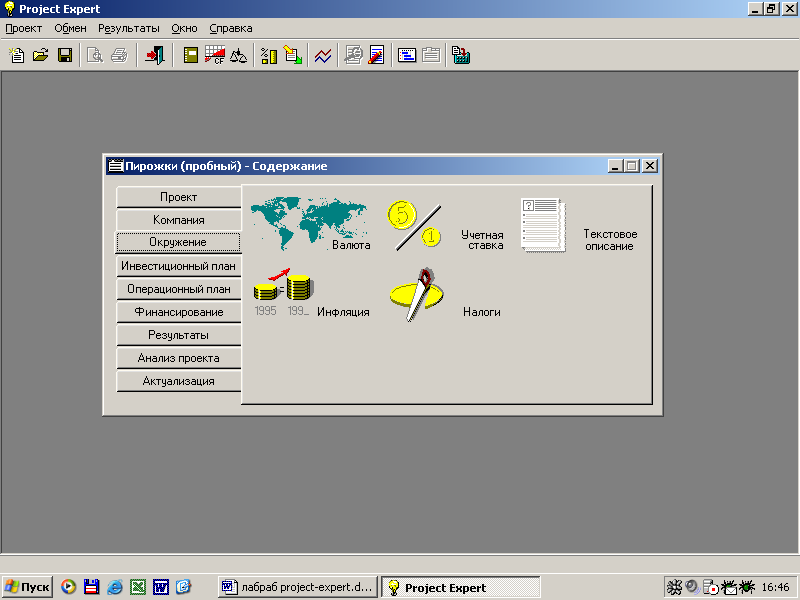Open the line chart graph icon
The width and height of the screenshot is (800, 600).
pos(323,55)
